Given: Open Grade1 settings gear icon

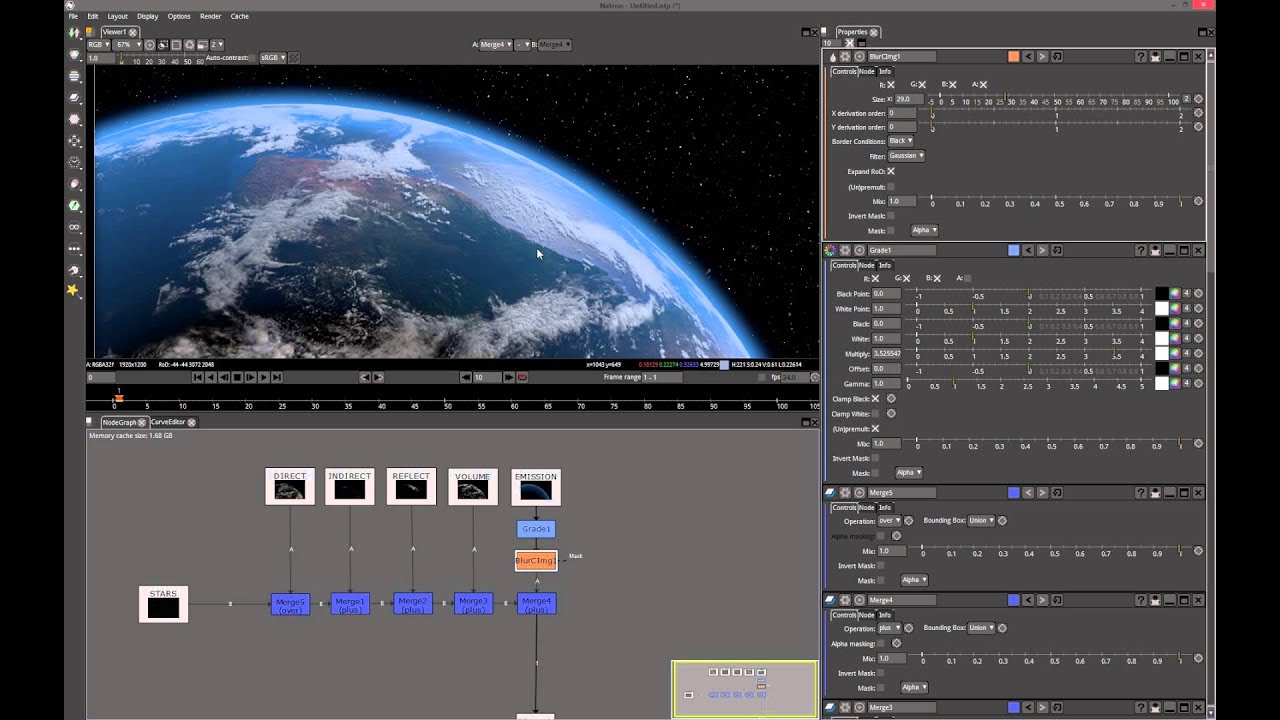Looking at the screenshot, I should [846, 250].
